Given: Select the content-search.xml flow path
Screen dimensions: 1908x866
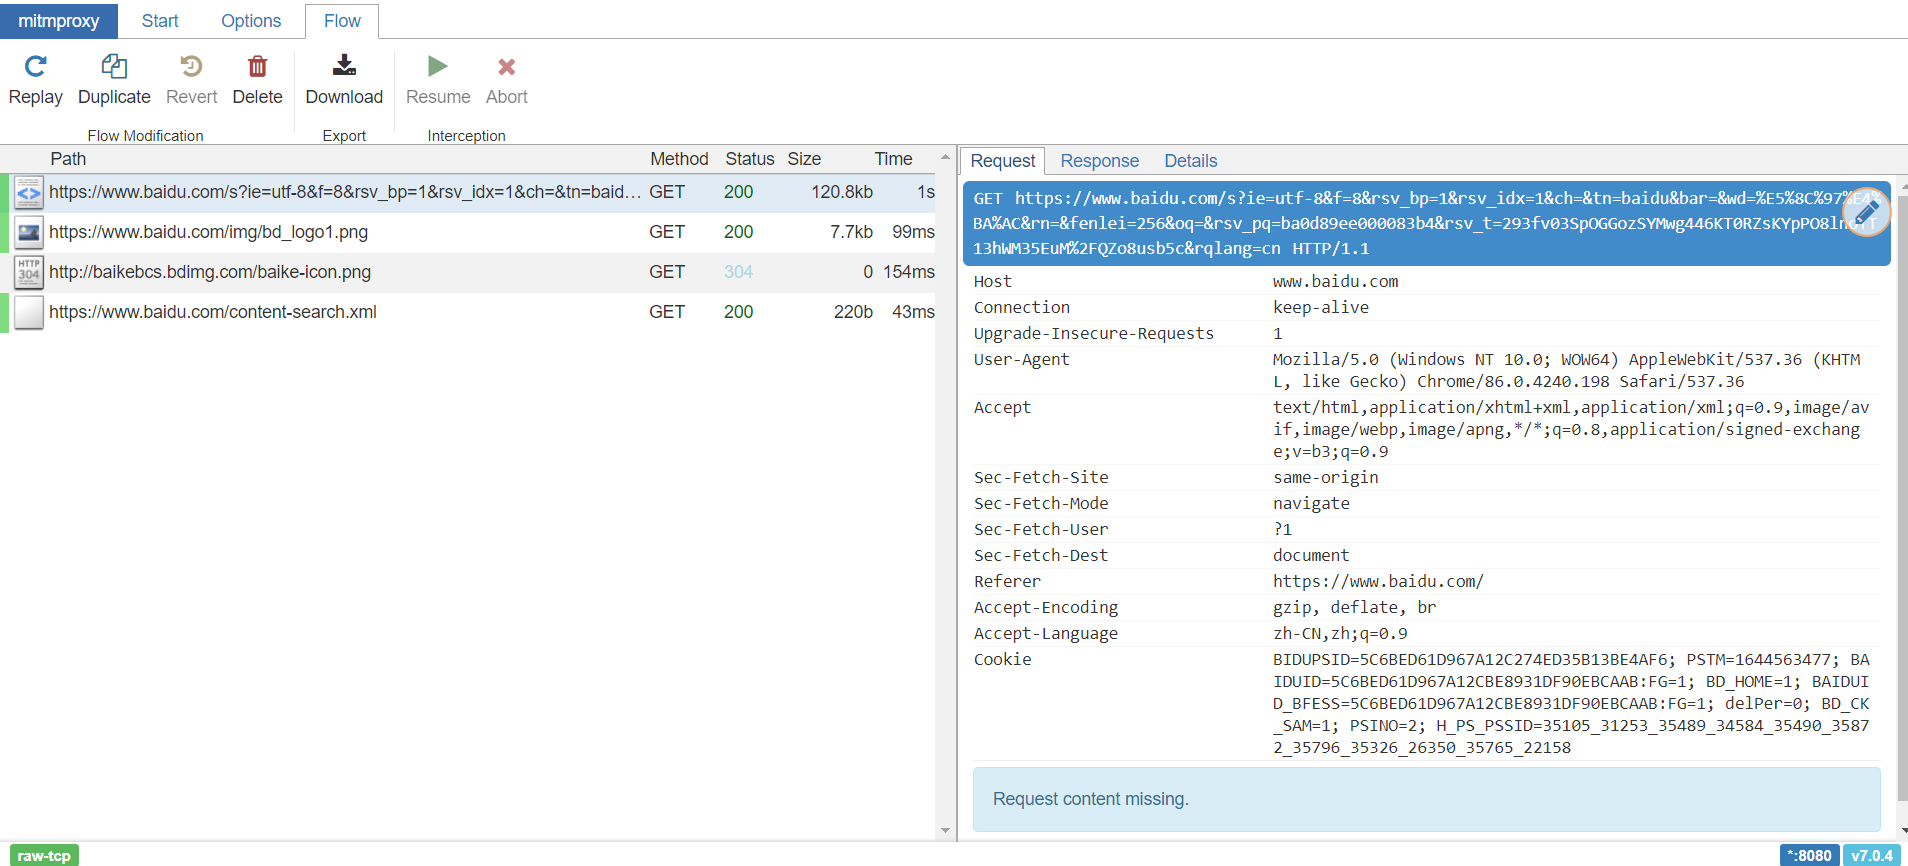Looking at the screenshot, I should point(213,312).
